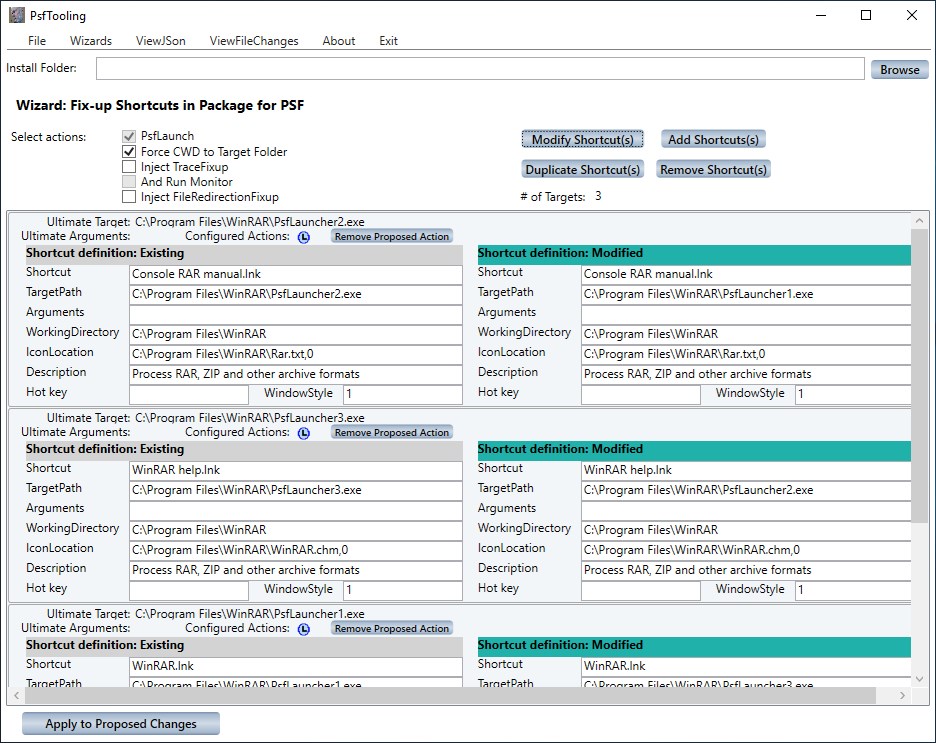Image resolution: width=936 pixels, height=743 pixels.
Task: Click modified Shortcut field WinRAR help.lnk
Action: coord(746,470)
